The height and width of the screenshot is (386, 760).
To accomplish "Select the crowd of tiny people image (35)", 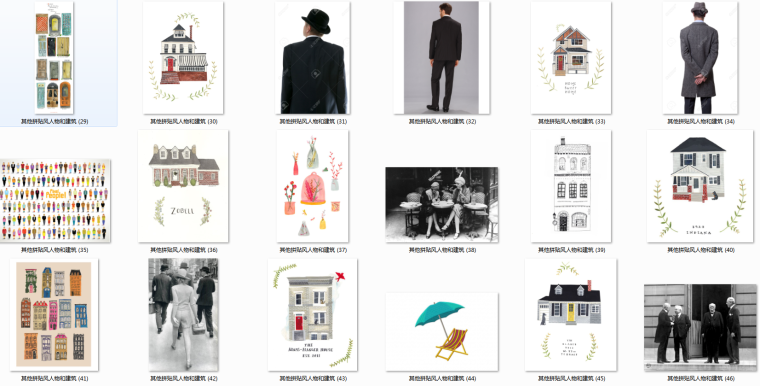I will coord(55,200).
